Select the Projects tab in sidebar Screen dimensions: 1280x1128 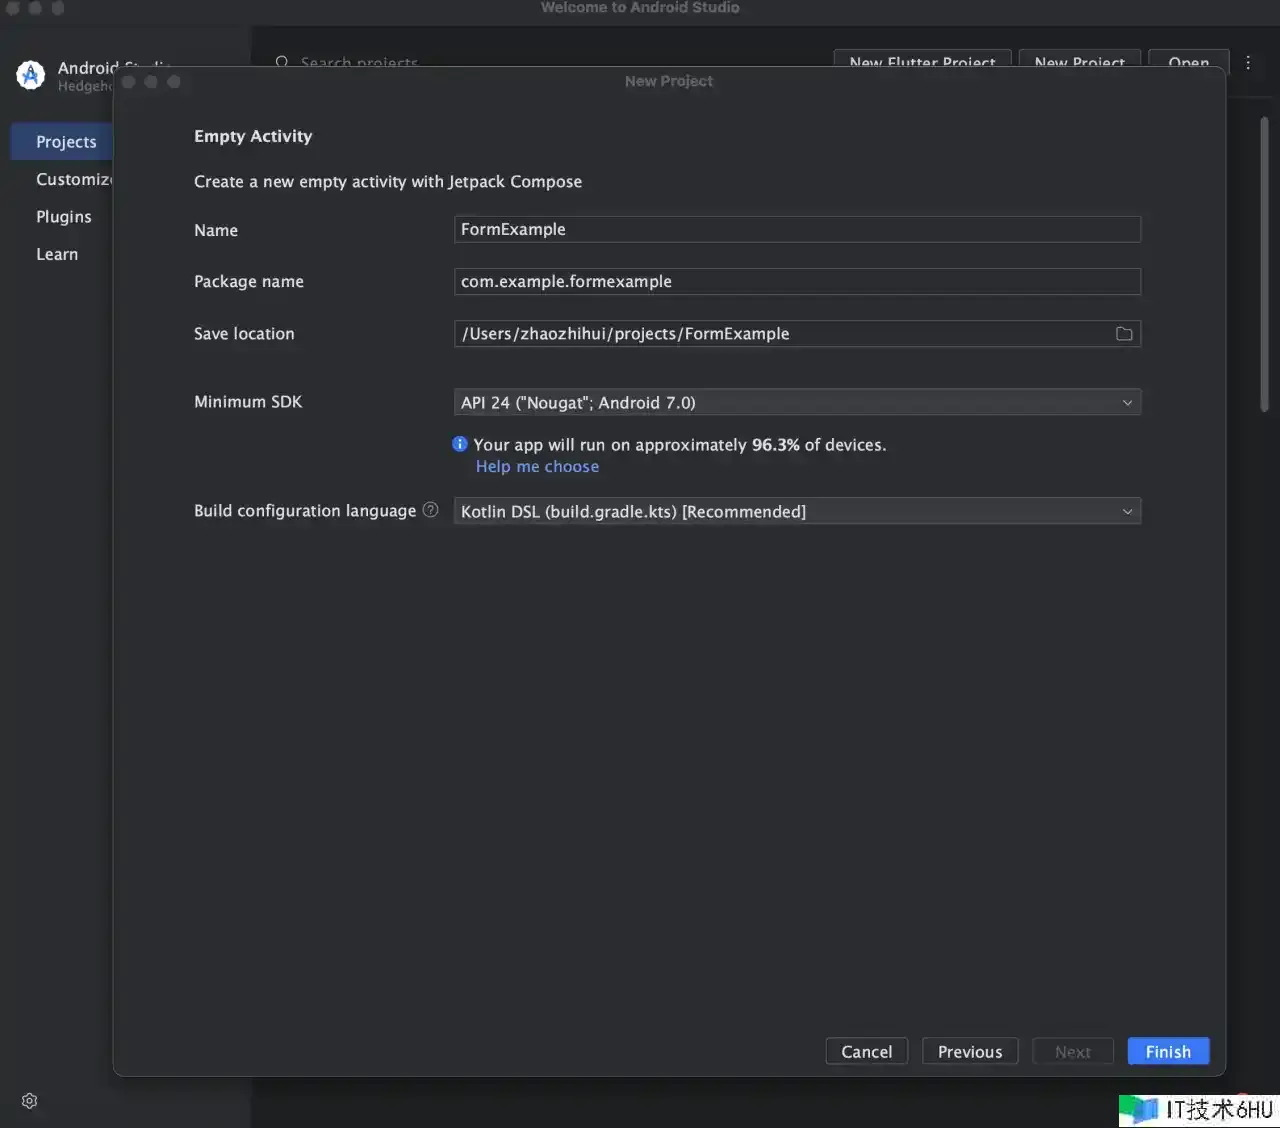coord(66,142)
